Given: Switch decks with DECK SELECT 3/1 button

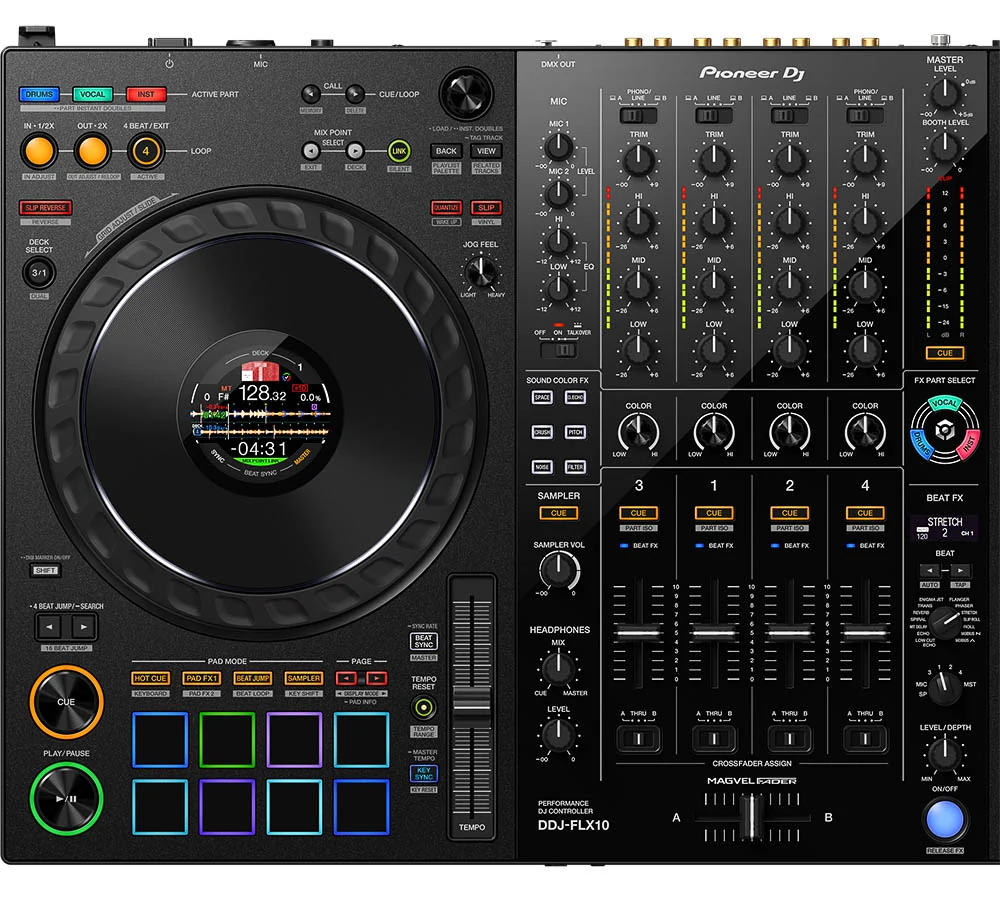Looking at the screenshot, I should click(x=39, y=273).
